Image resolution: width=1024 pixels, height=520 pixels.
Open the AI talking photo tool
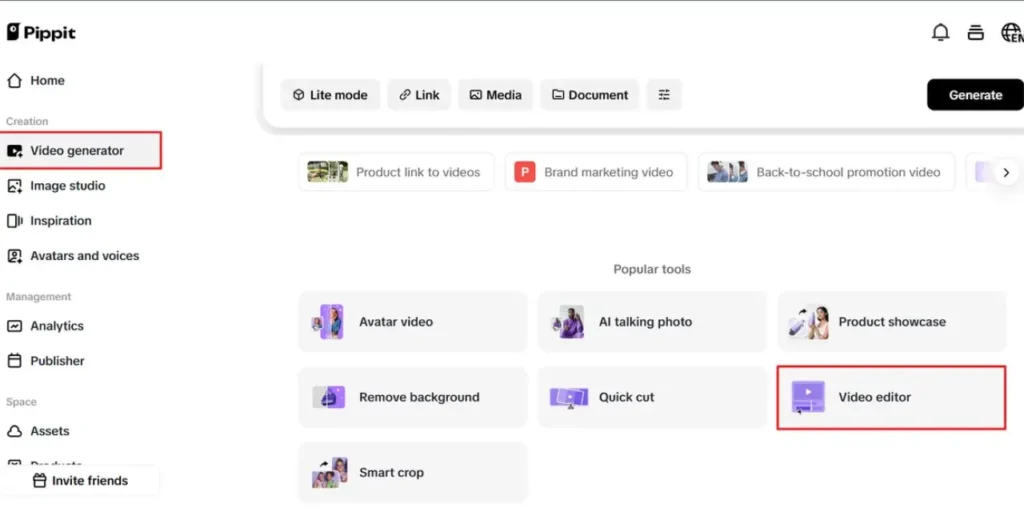pos(652,321)
